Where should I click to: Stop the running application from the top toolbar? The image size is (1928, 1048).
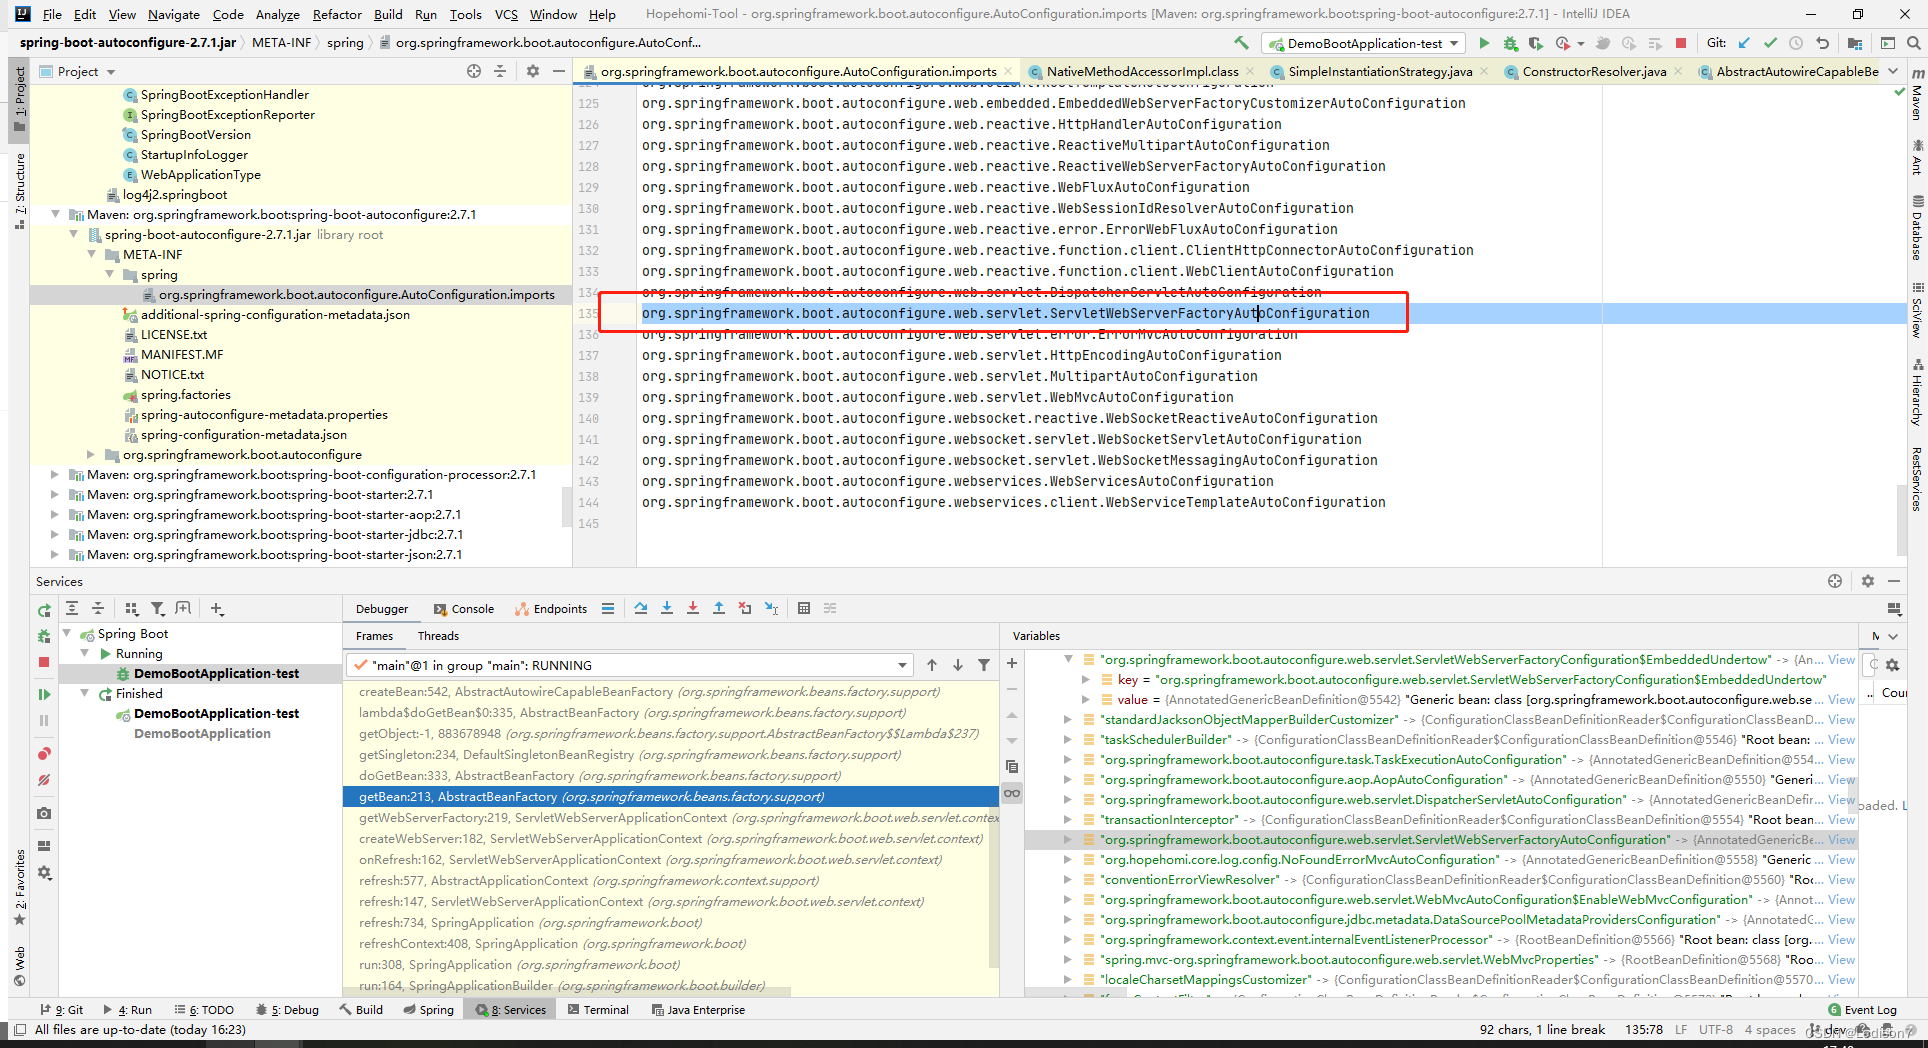(1681, 43)
